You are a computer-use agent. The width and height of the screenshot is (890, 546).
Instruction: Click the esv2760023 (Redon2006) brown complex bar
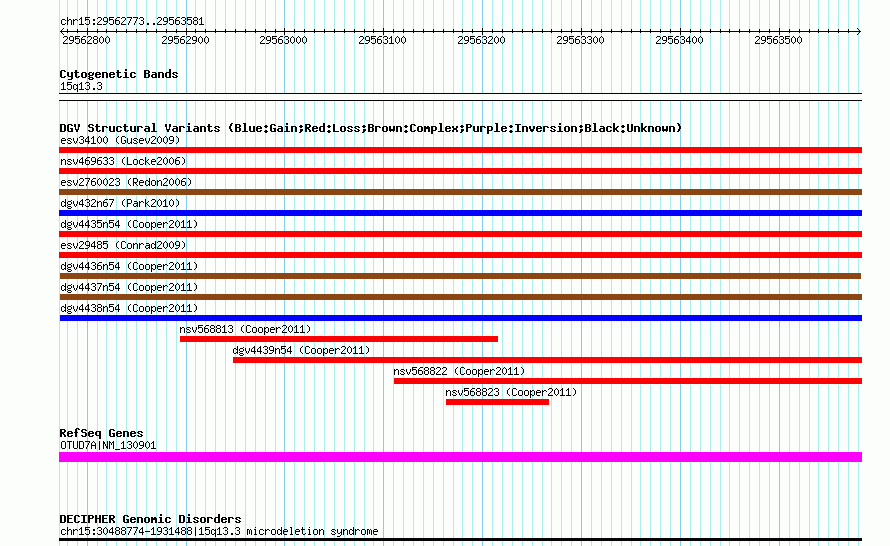[460, 192]
